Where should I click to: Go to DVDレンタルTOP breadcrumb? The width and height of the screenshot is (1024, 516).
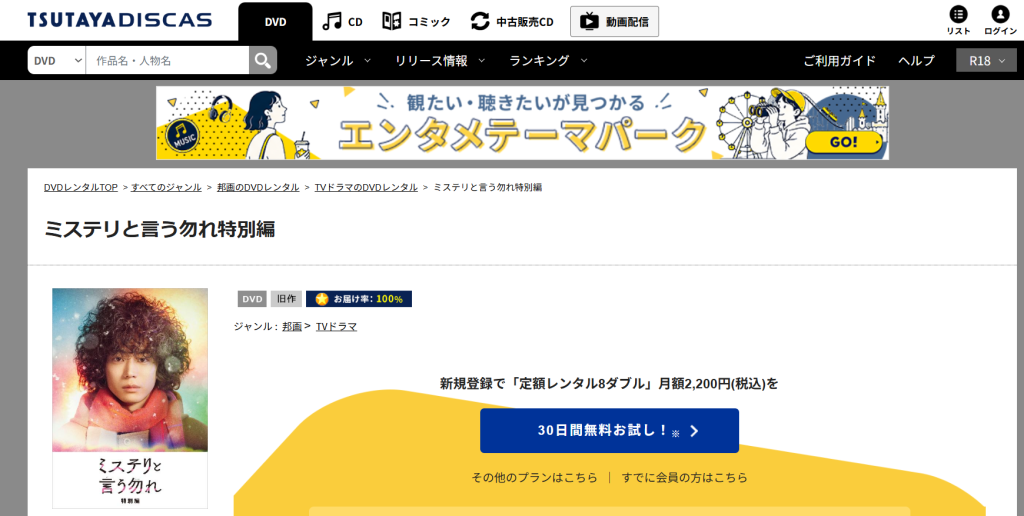click(x=81, y=187)
